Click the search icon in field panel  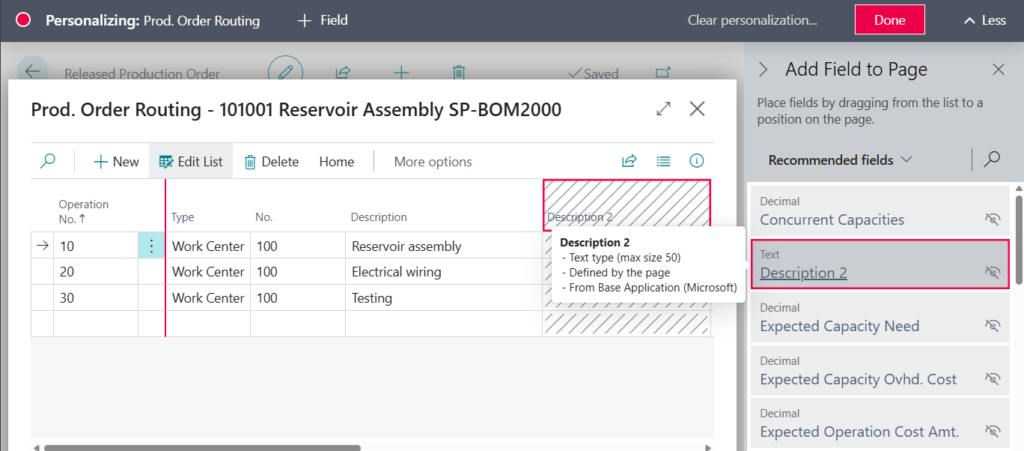991,160
